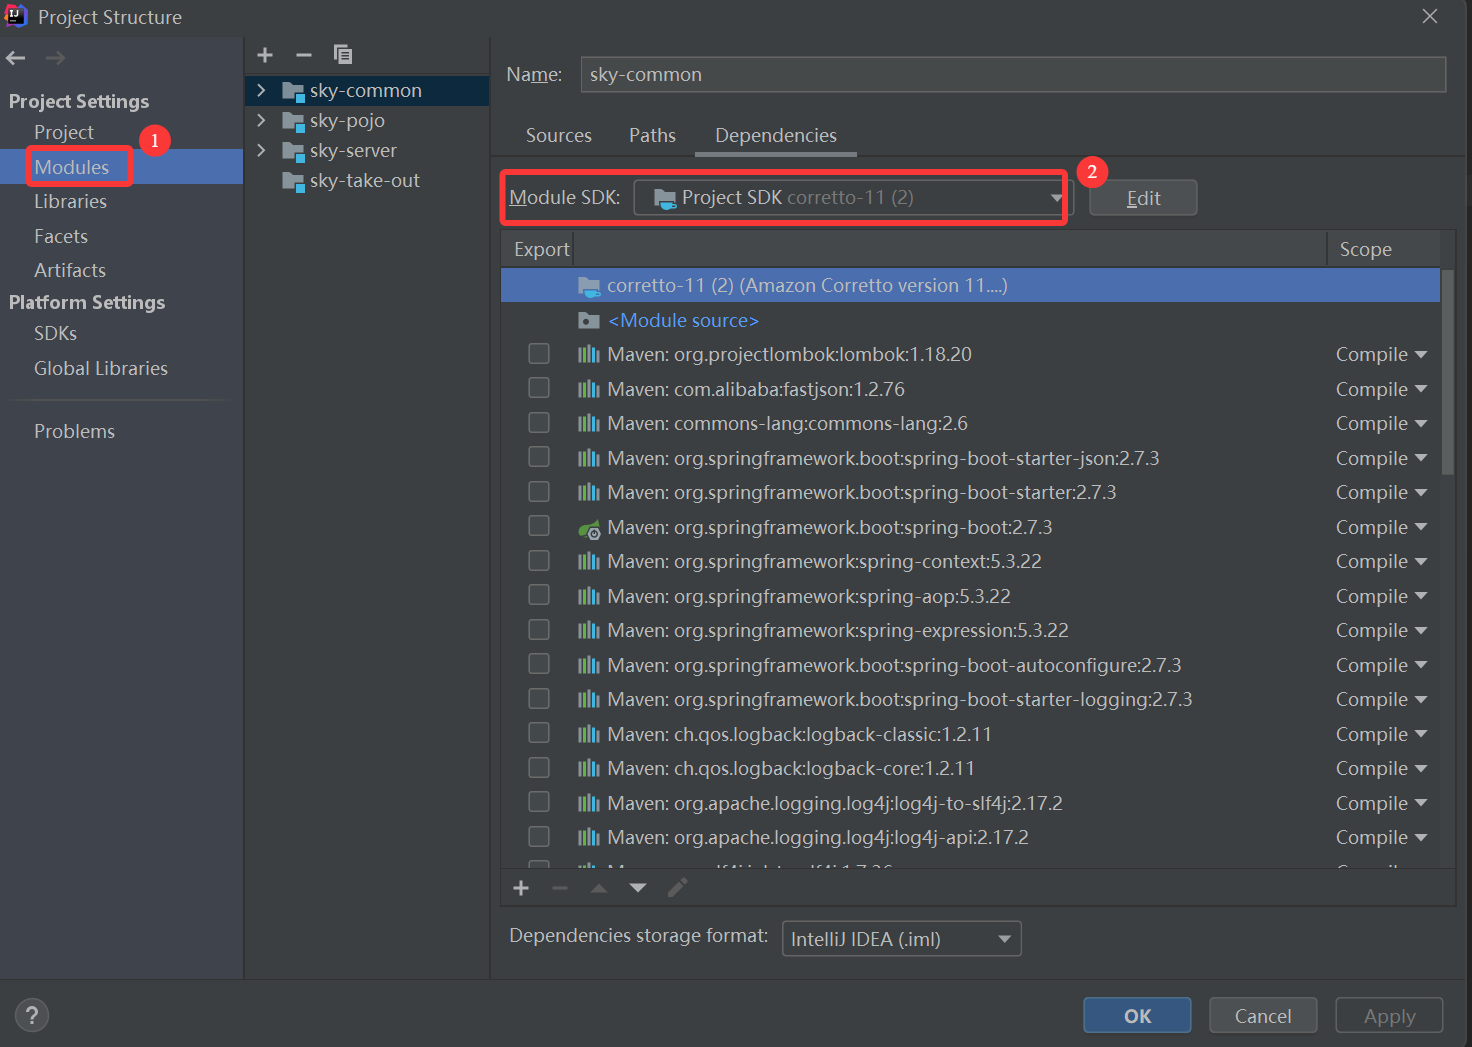
Task: Check Export for logback-classic dependency
Action: (x=539, y=732)
